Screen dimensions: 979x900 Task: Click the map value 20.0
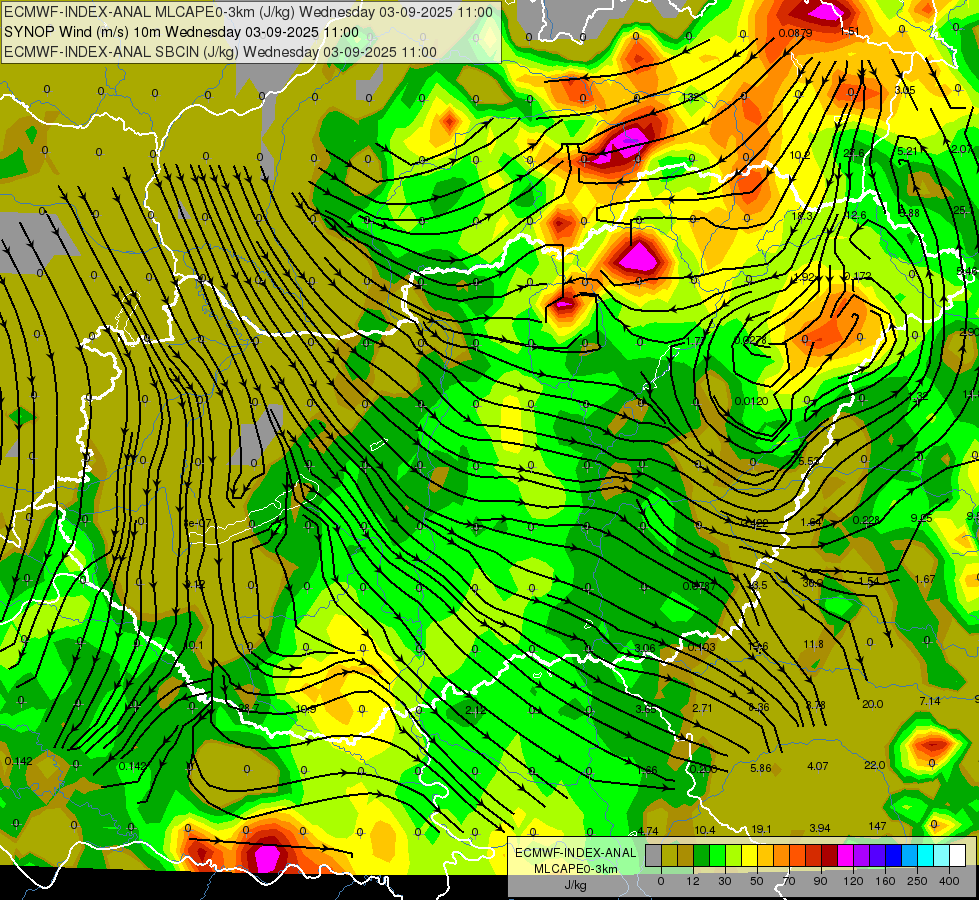click(872, 704)
